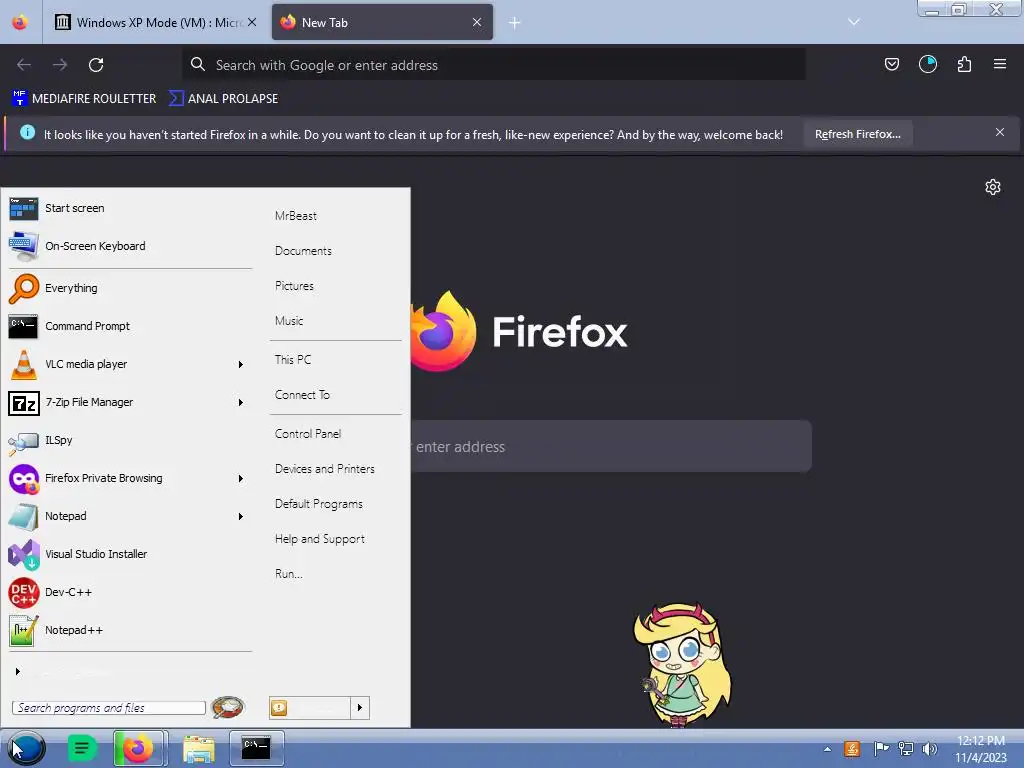Close the New Tab tab
The height and width of the screenshot is (768, 1024).
[x=477, y=22]
